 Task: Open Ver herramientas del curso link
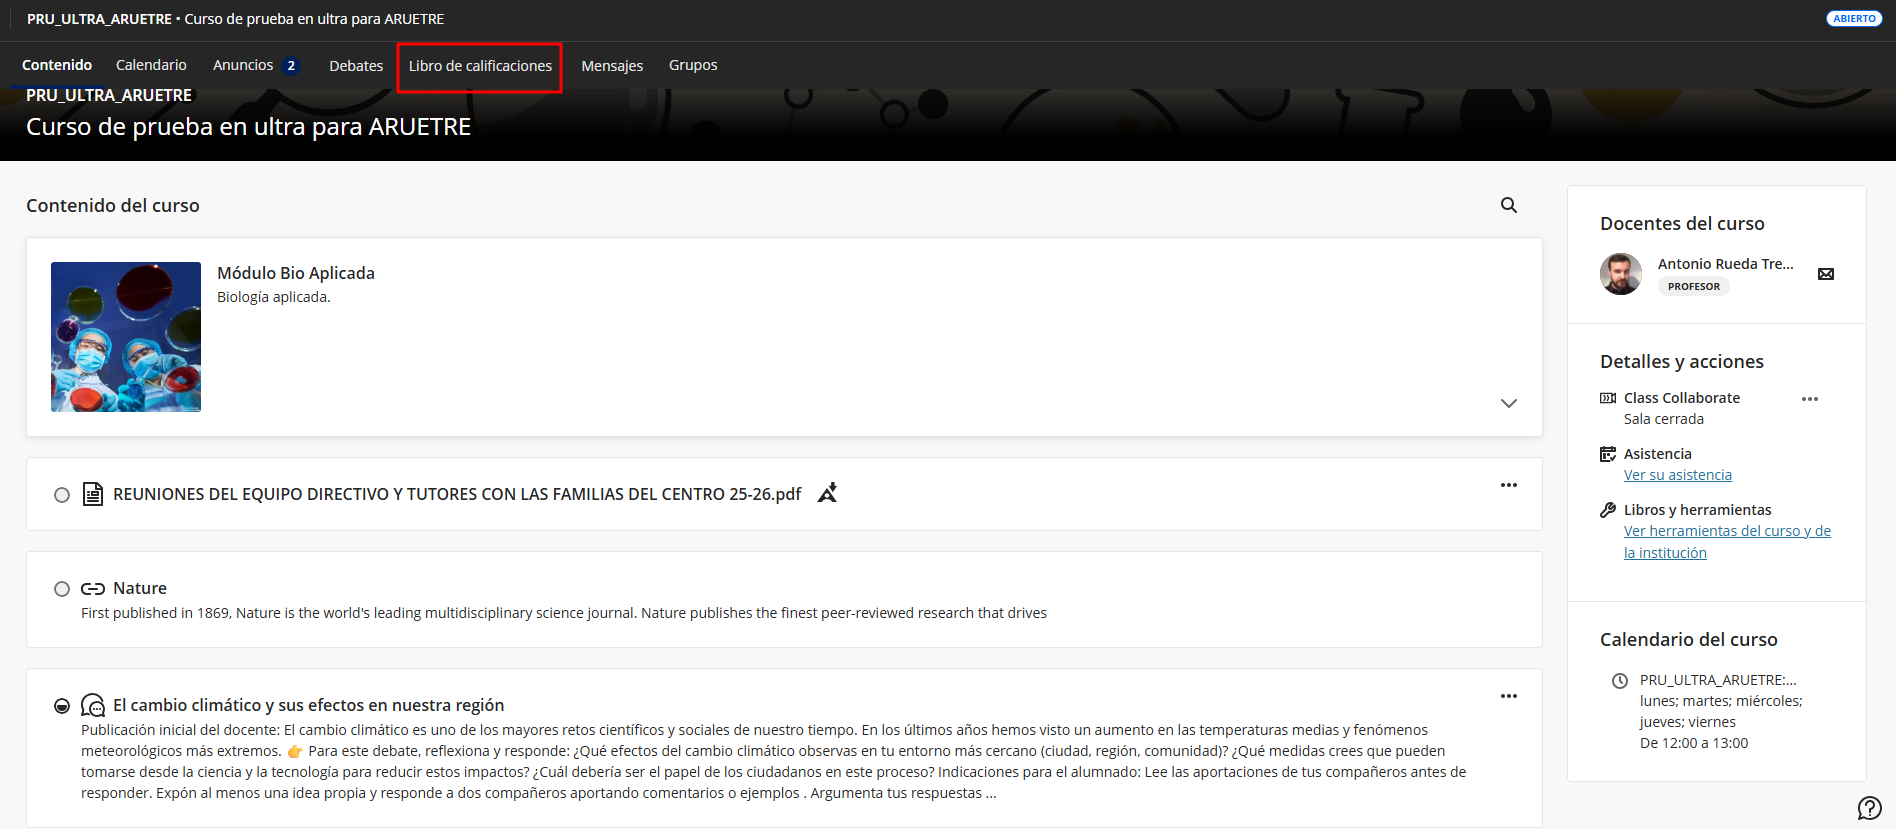point(1726,531)
